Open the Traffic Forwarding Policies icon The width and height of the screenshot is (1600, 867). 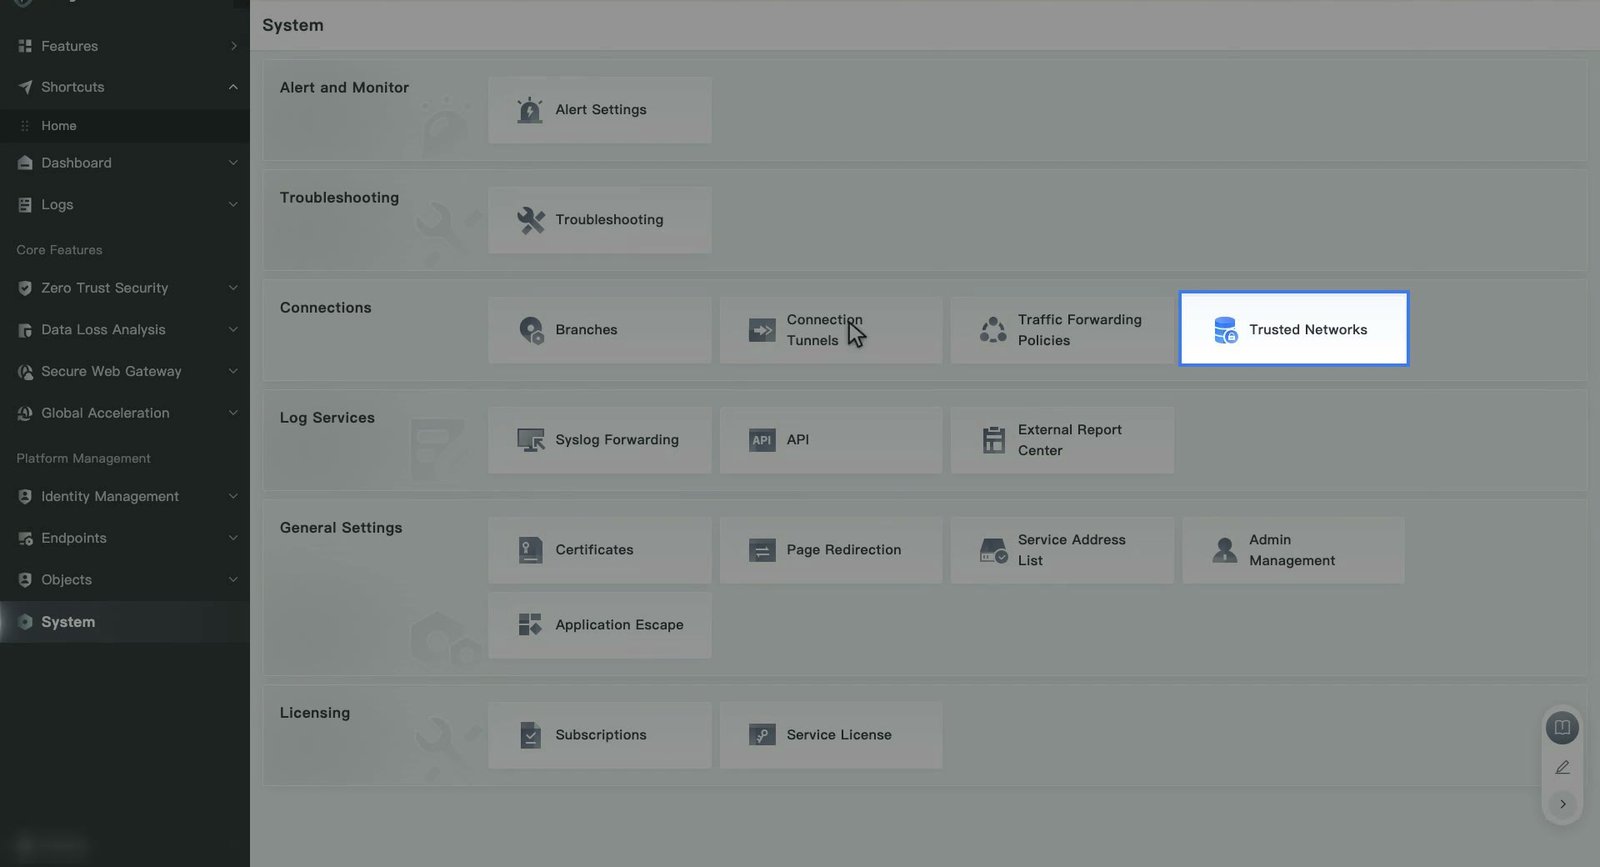[993, 330]
